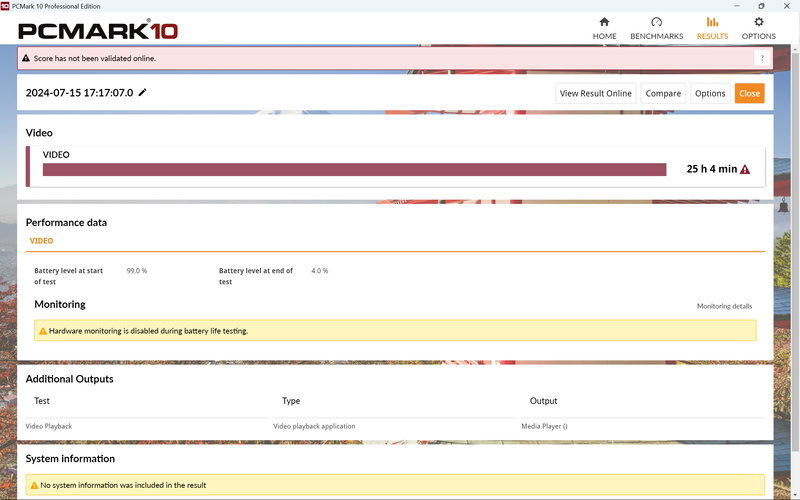Open the OPTIONS gear menu
This screenshot has height=500, width=800.
[759, 29]
